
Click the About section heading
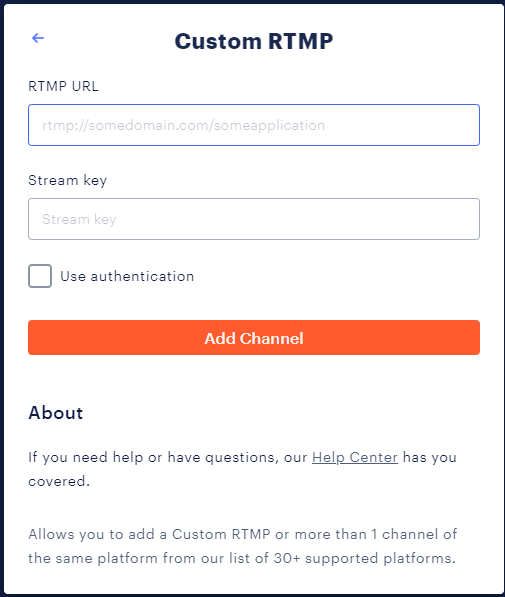(x=56, y=413)
